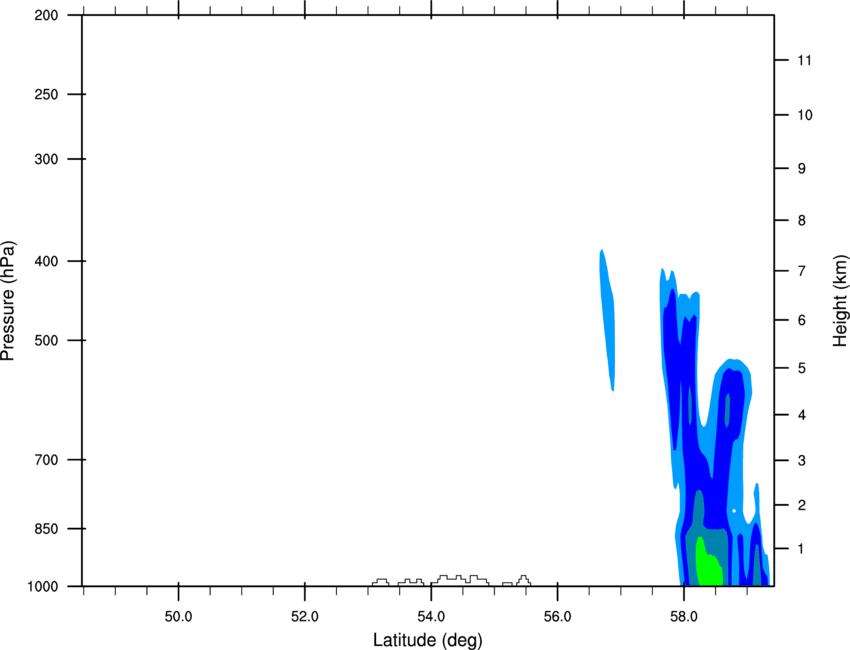Select the 300 pressure tick label
The image size is (850, 650).
46,159
